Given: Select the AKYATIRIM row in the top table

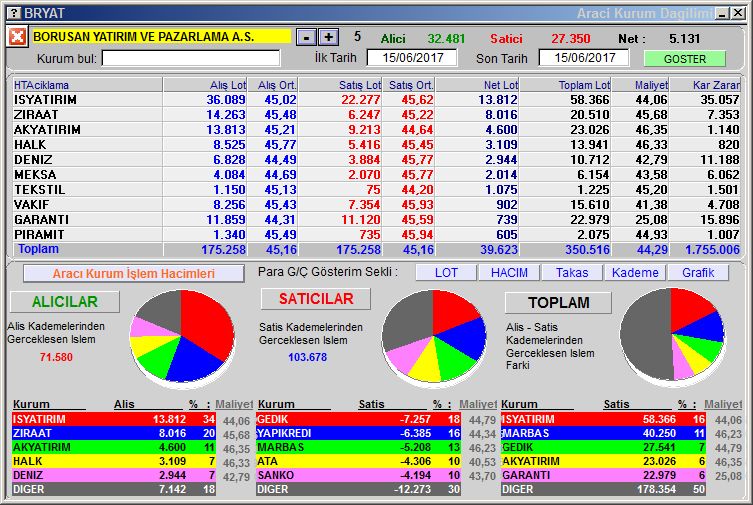Looking at the screenshot, I should click(x=376, y=130).
